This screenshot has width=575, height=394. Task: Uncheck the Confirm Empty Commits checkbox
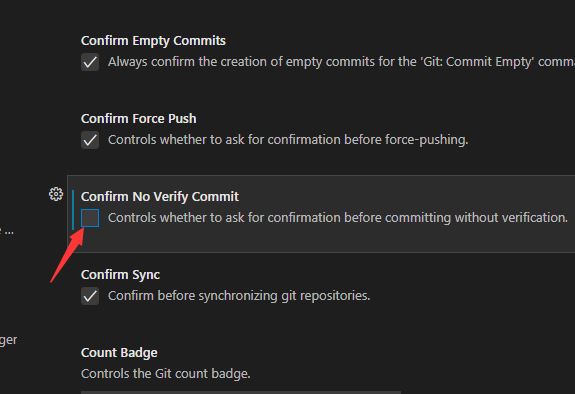(90, 62)
